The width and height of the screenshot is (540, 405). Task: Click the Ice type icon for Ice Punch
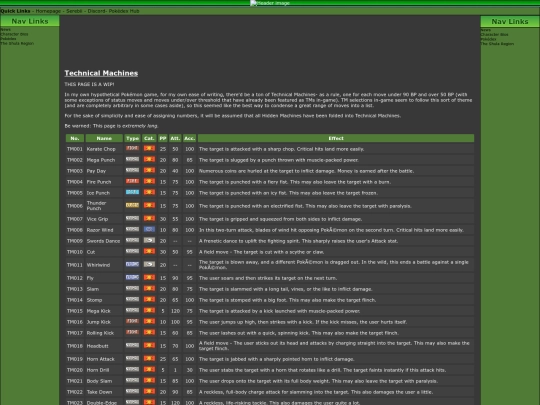coord(132,192)
